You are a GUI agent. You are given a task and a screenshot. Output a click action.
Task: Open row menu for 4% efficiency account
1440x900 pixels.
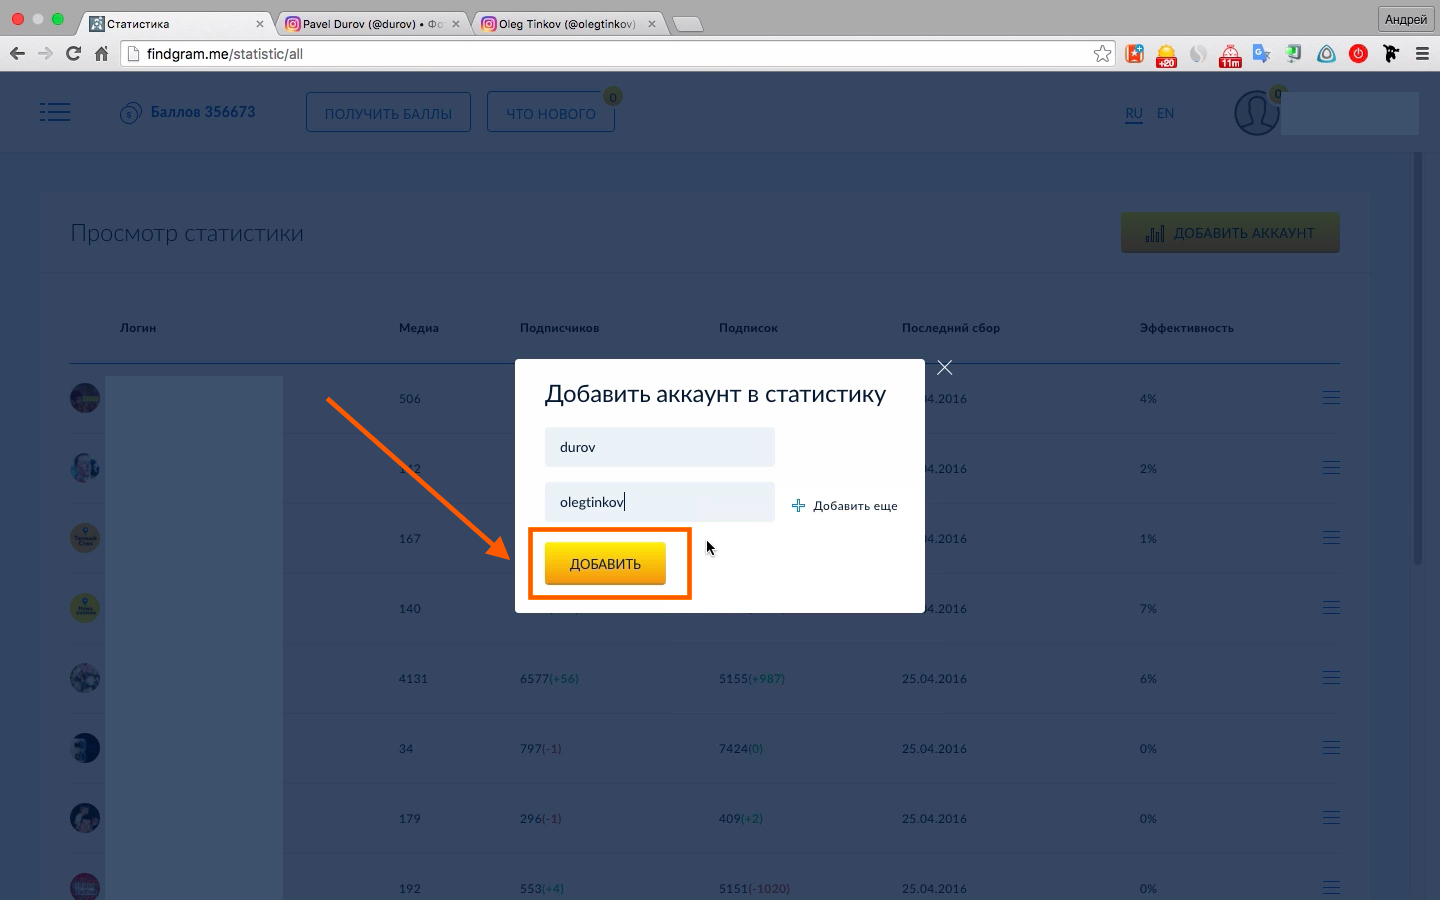(x=1331, y=398)
